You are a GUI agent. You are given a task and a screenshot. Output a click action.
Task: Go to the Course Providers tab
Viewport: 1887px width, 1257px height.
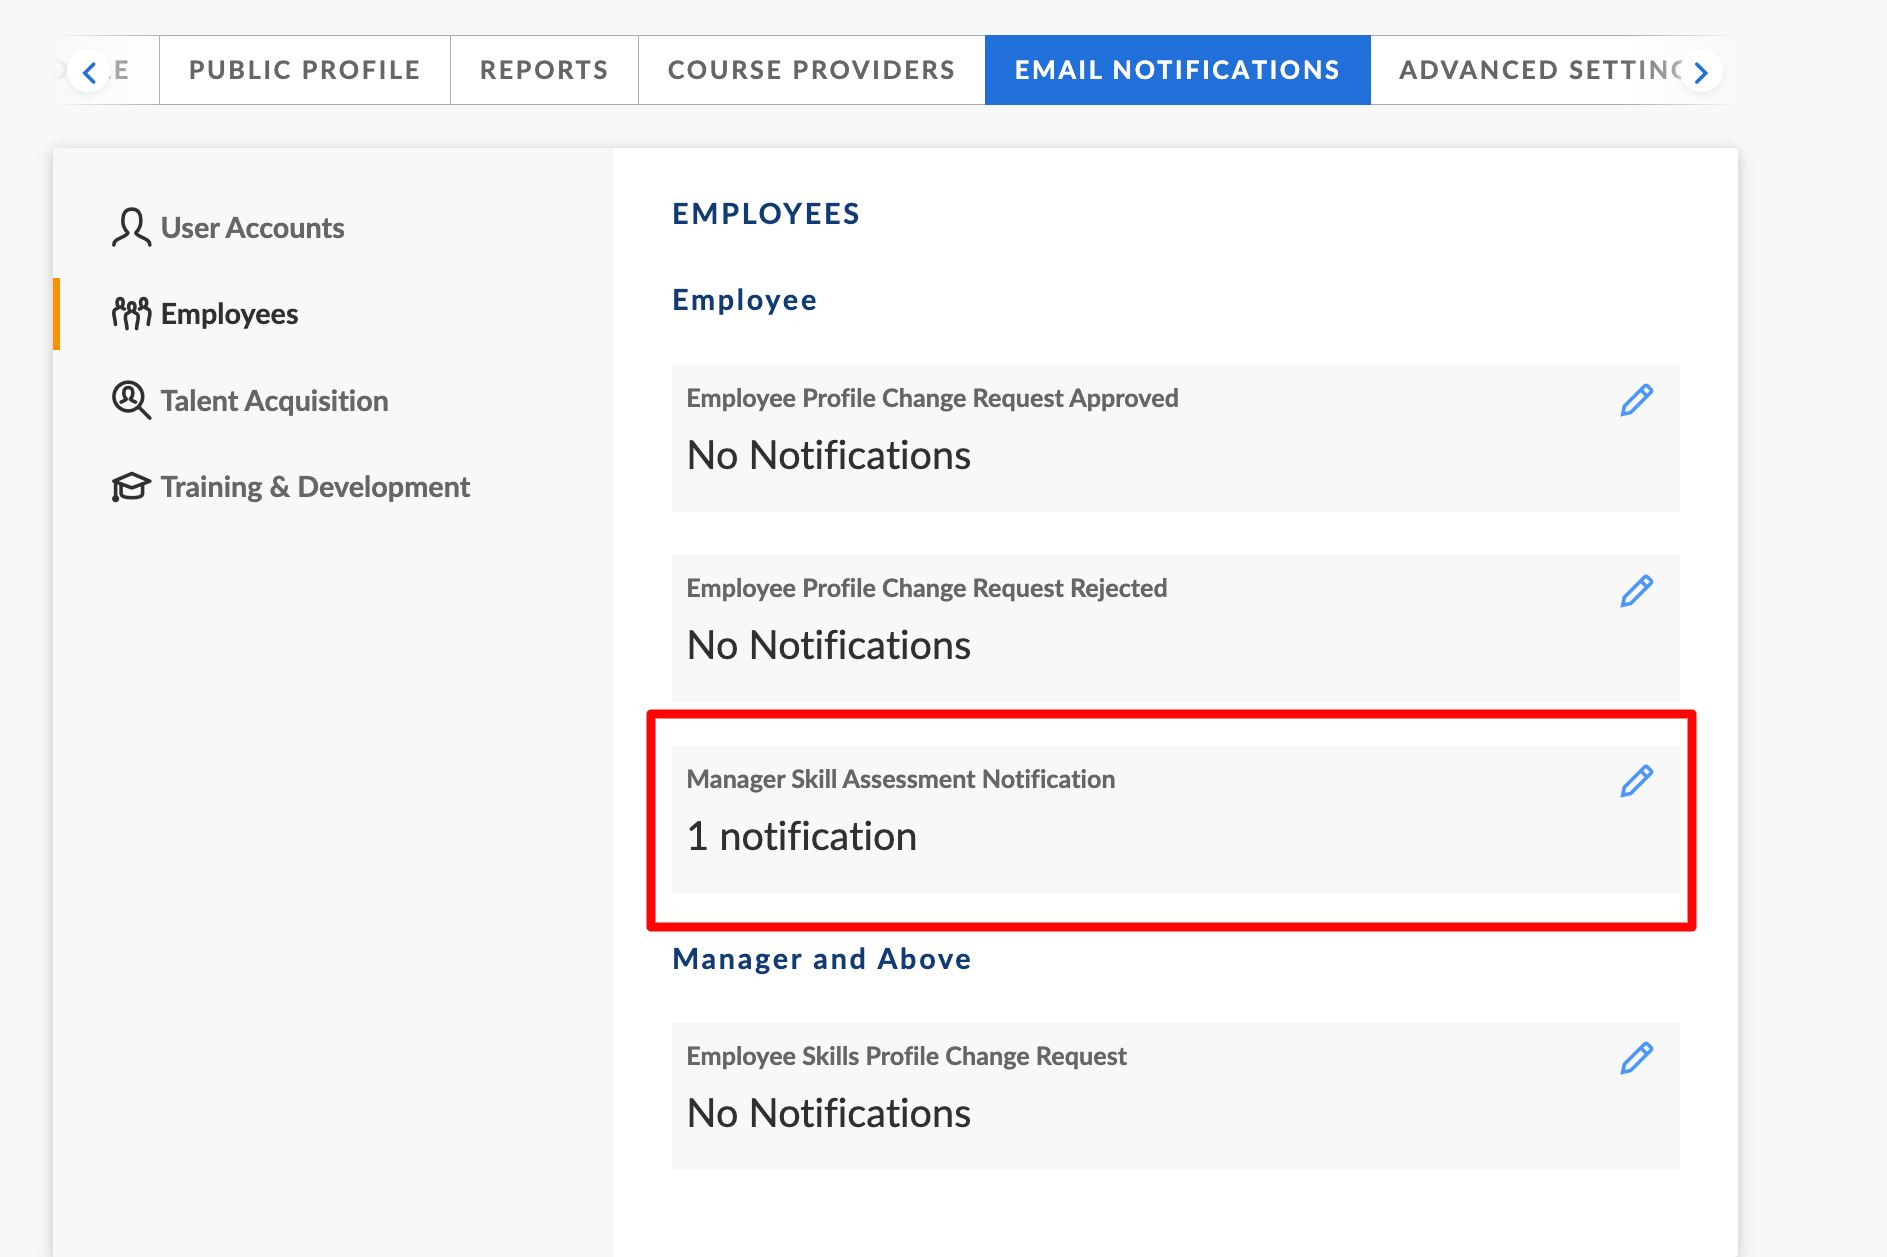coord(811,70)
